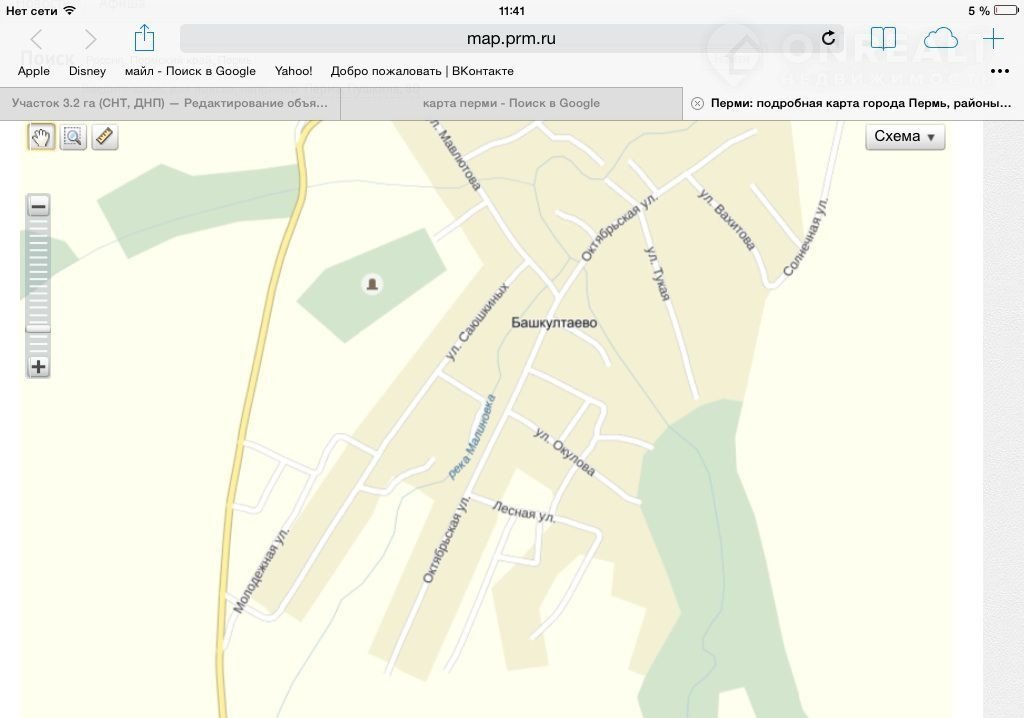Select the ruler distance measuring tool
Screen dimensions: 1024x718
(105, 137)
